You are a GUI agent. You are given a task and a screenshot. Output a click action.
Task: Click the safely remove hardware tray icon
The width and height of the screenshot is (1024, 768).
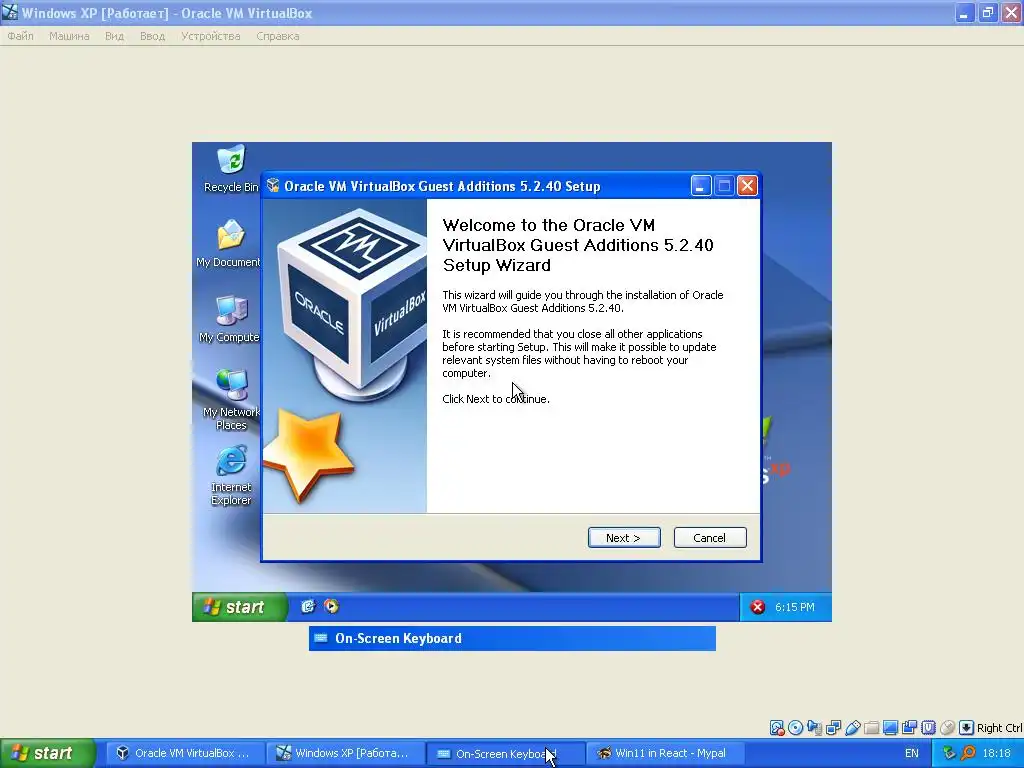click(949, 753)
